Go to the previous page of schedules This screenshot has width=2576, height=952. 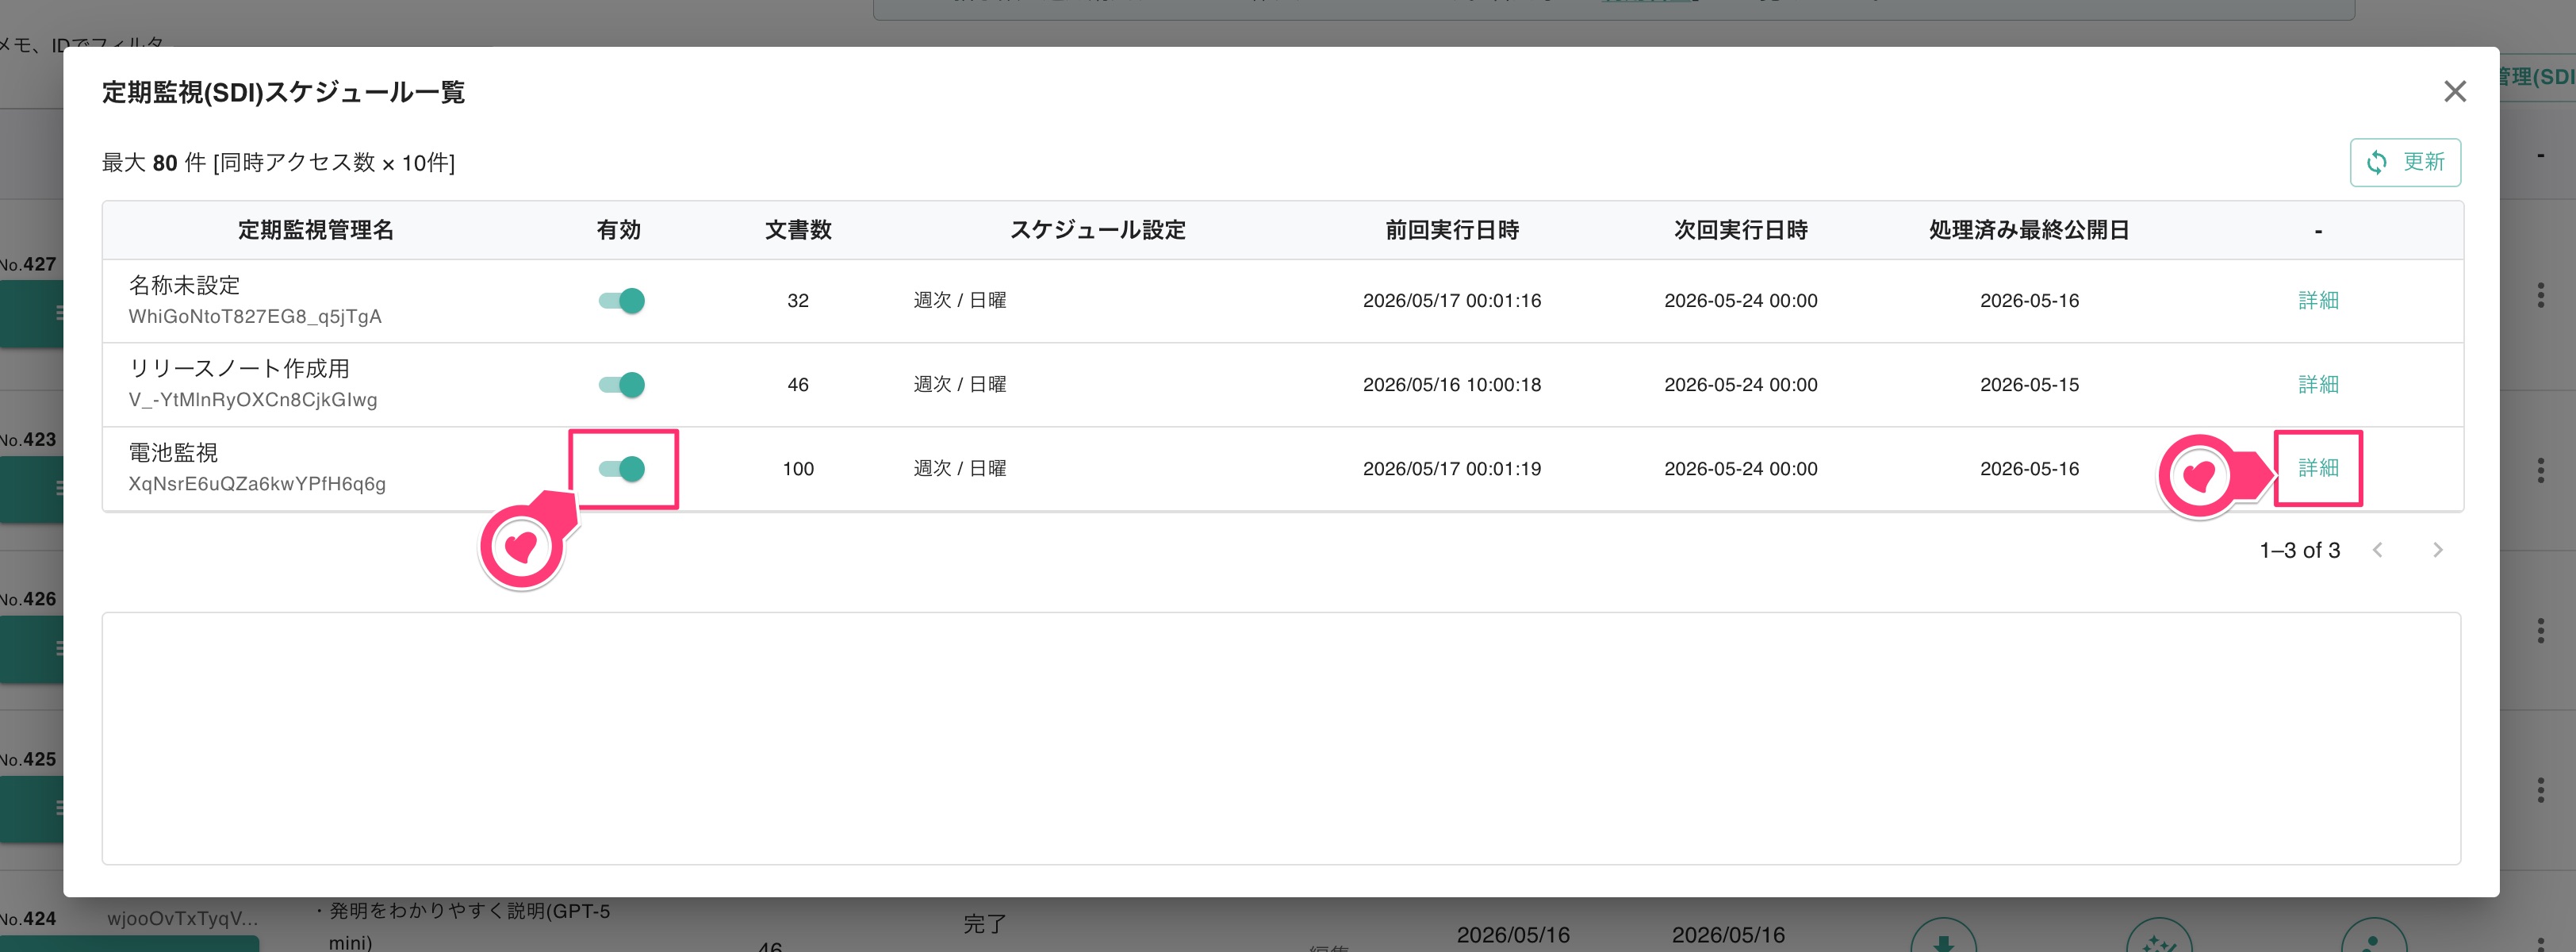pyautogui.click(x=2378, y=550)
